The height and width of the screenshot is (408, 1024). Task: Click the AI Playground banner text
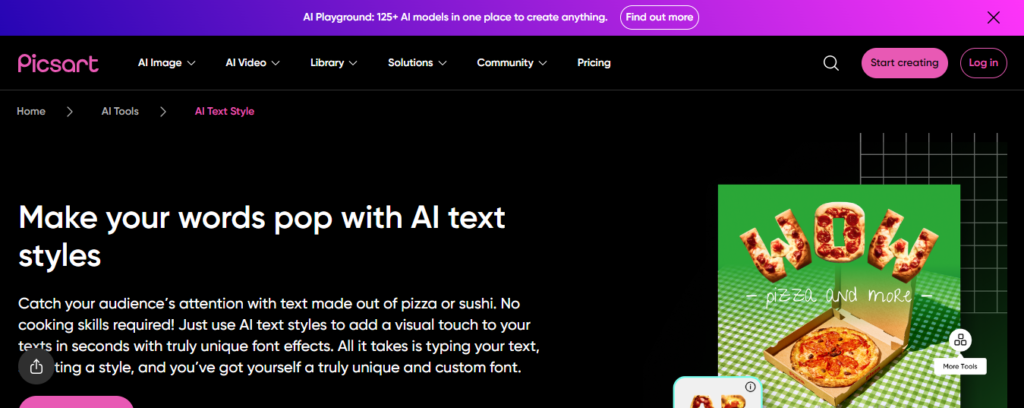(x=455, y=18)
